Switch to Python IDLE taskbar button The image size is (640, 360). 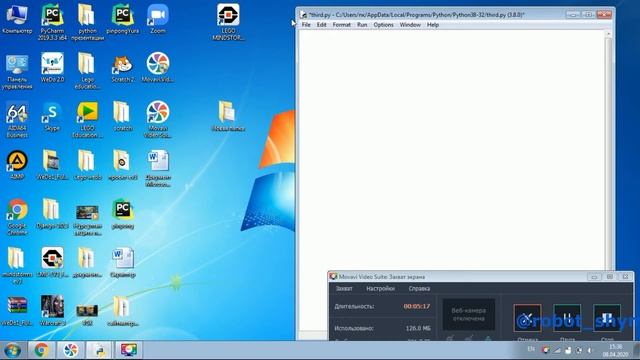tap(99, 350)
